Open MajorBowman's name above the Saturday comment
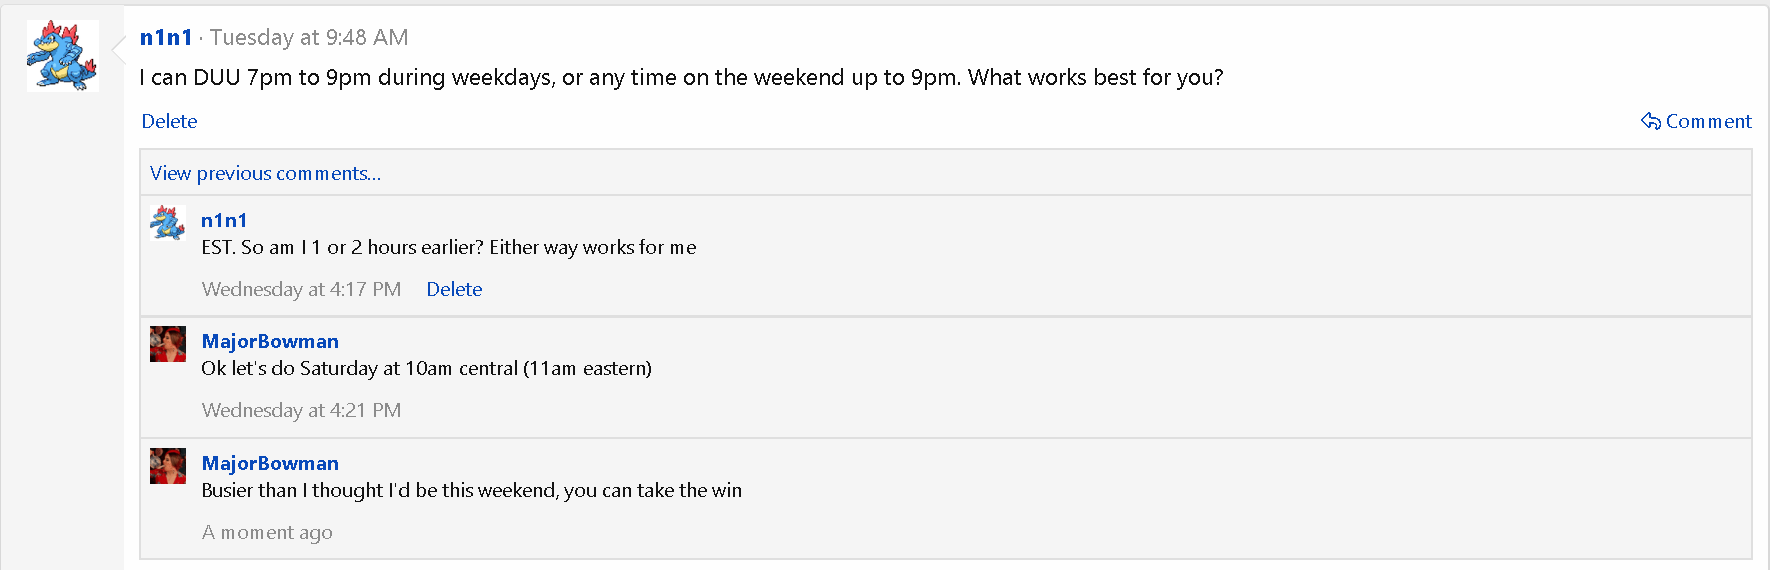1770x570 pixels. tap(270, 341)
